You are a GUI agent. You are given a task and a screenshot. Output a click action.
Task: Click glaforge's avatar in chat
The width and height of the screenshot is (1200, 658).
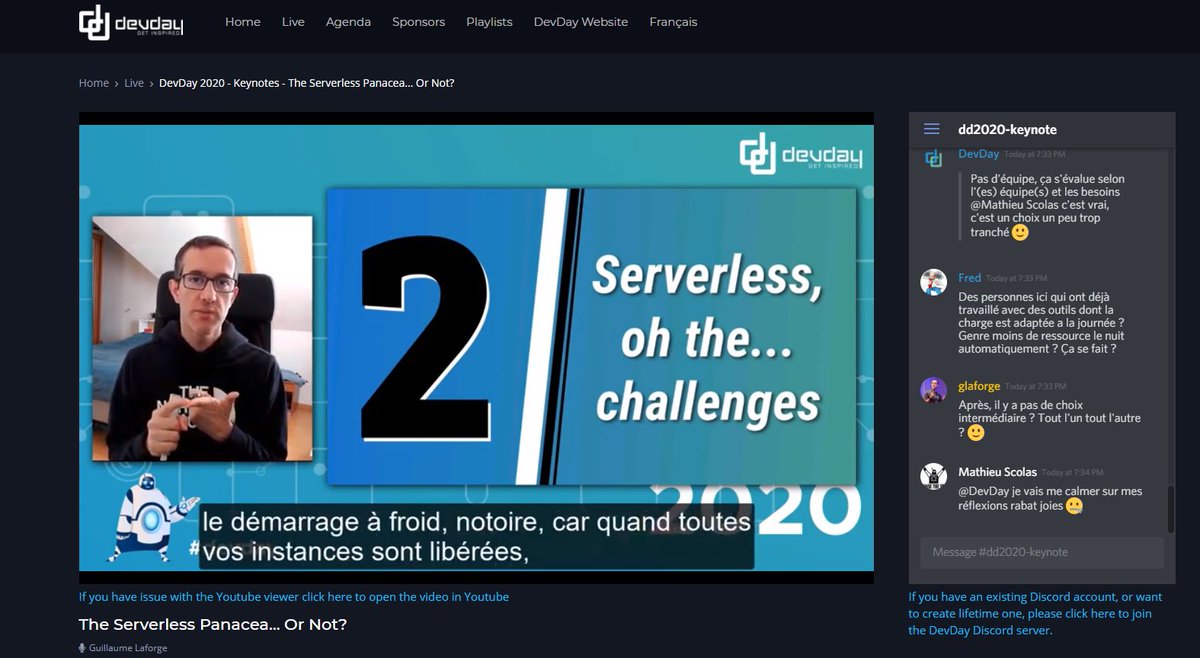click(x=933, y=390)
